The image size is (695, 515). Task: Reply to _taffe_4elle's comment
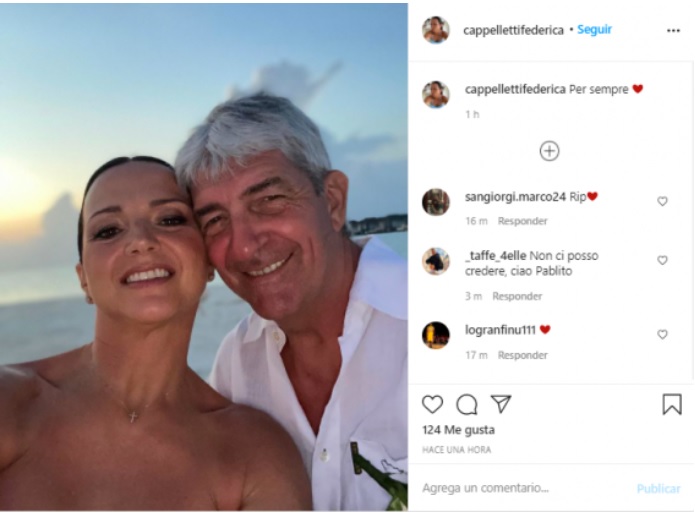point(517,296)
